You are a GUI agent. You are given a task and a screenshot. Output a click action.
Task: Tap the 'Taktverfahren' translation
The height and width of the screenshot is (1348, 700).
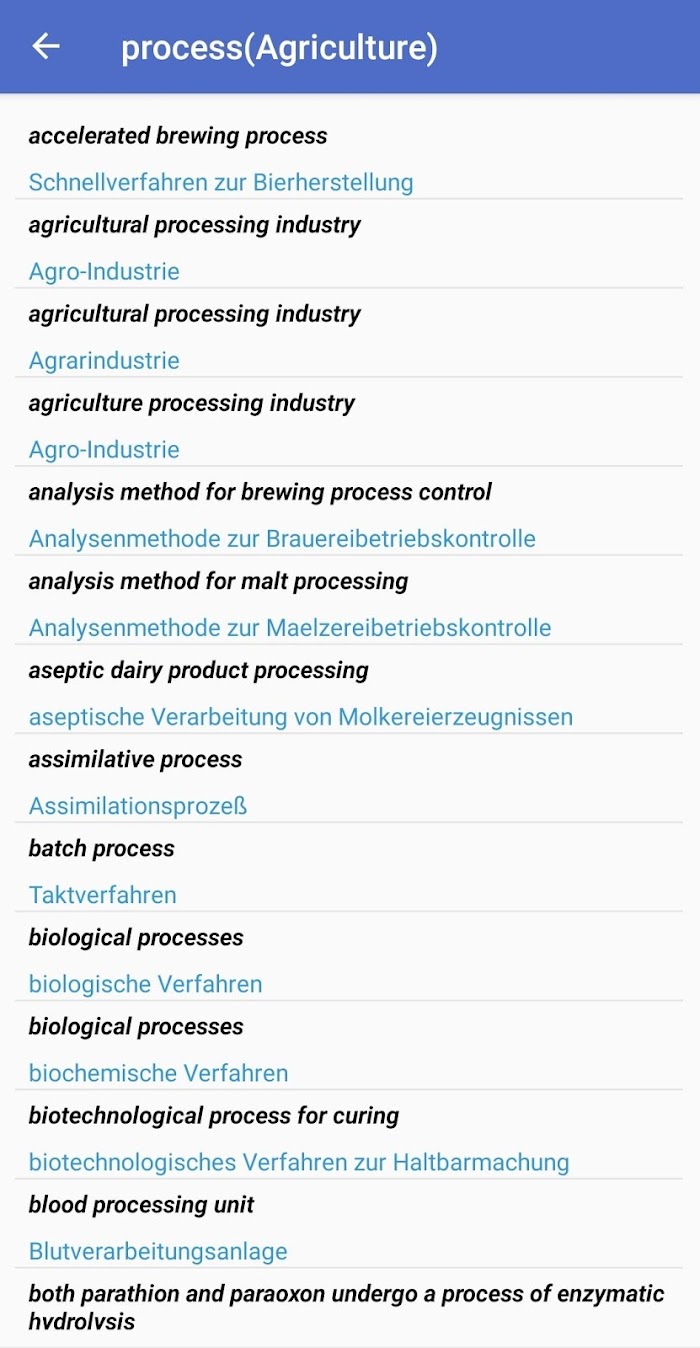coord(102,895)
